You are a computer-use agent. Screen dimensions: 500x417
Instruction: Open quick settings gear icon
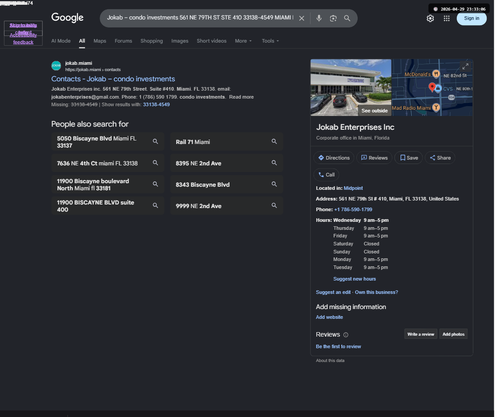point(430,18)
